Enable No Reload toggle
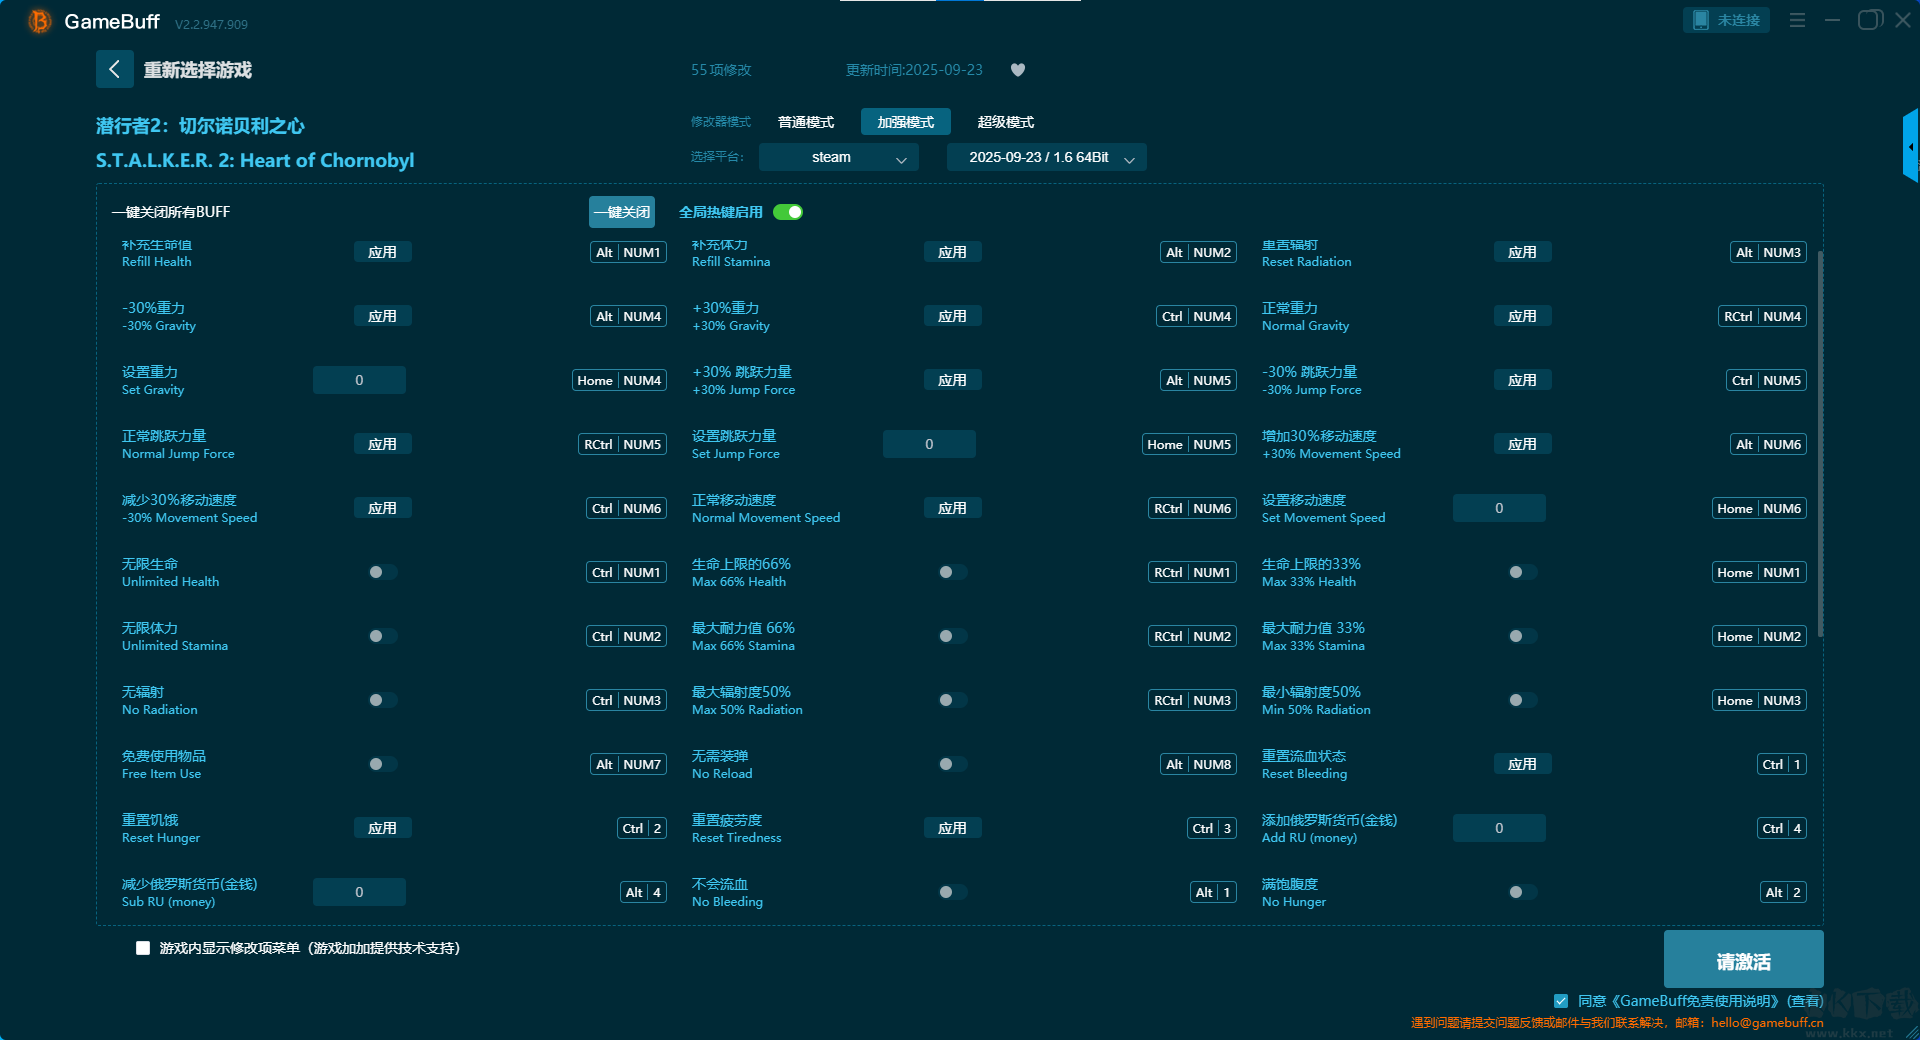Screen dimensions: 1920x1040 click(952, 764)
